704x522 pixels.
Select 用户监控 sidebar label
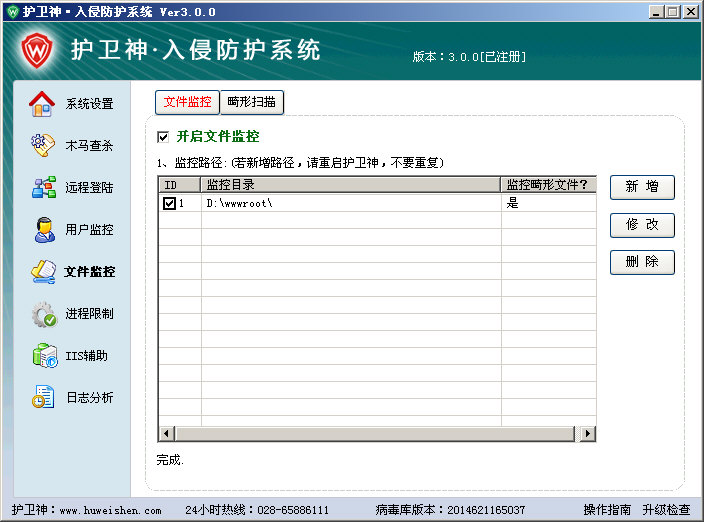[x=89, y=229]
